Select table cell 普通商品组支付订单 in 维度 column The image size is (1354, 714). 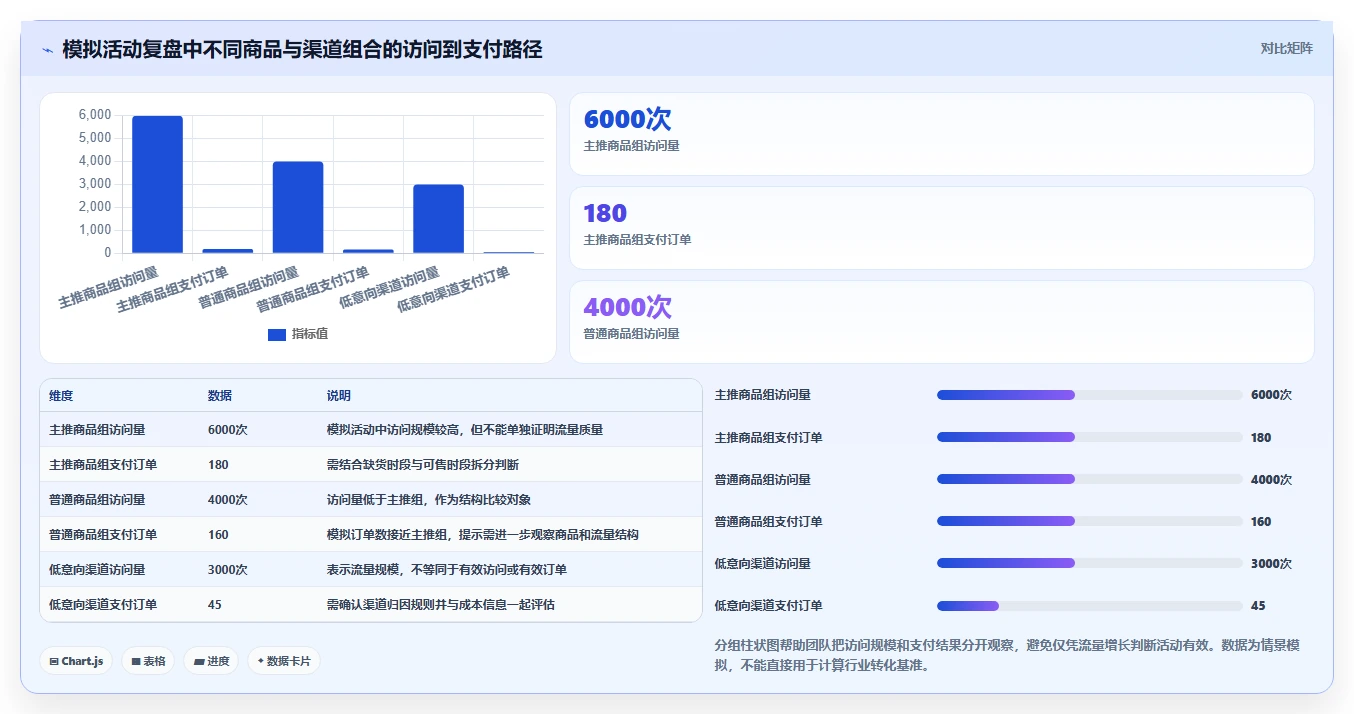103,535
